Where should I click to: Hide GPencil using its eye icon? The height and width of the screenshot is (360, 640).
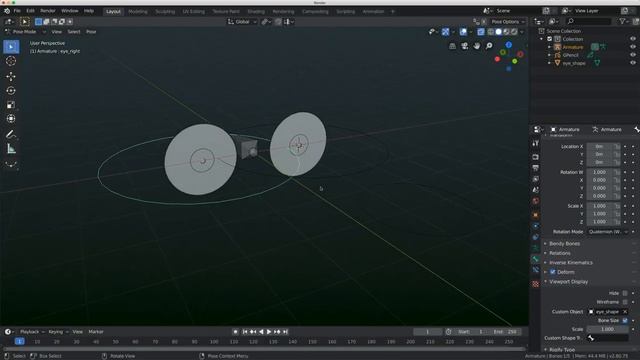[x=633, y=55]
